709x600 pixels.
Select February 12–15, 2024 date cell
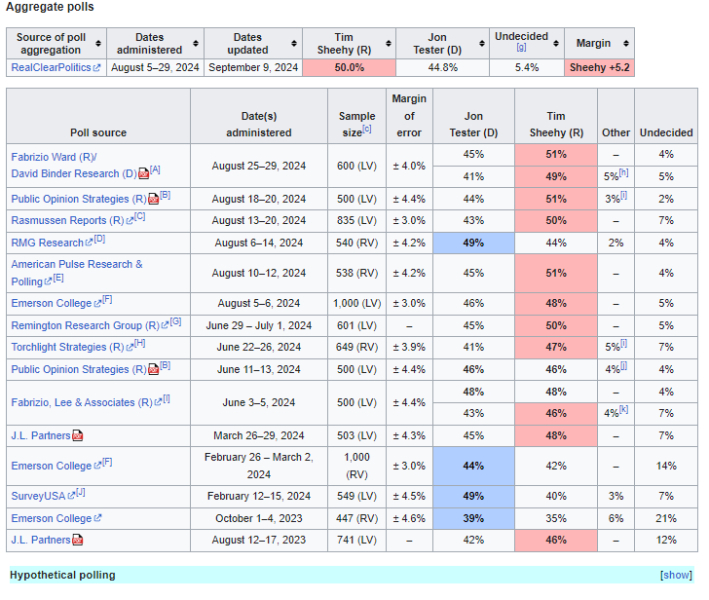259,496
